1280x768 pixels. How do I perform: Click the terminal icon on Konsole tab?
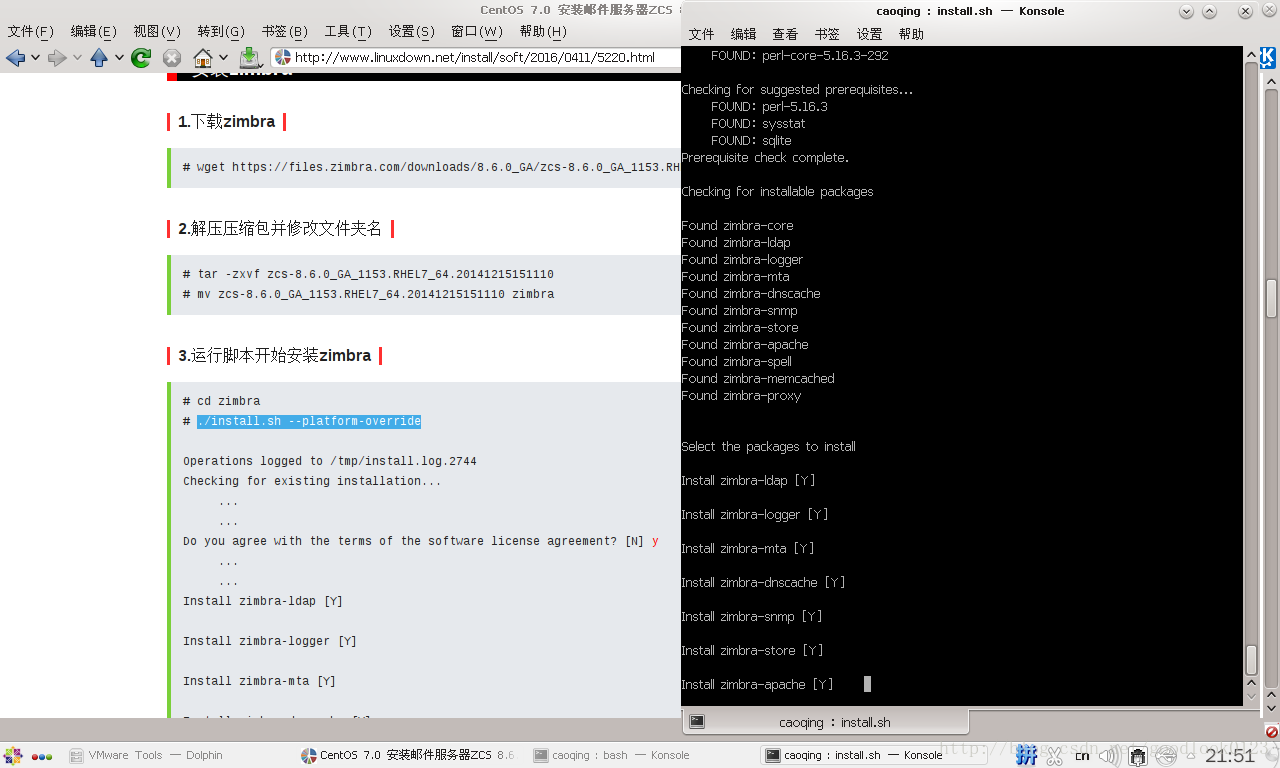click(697, 721)
